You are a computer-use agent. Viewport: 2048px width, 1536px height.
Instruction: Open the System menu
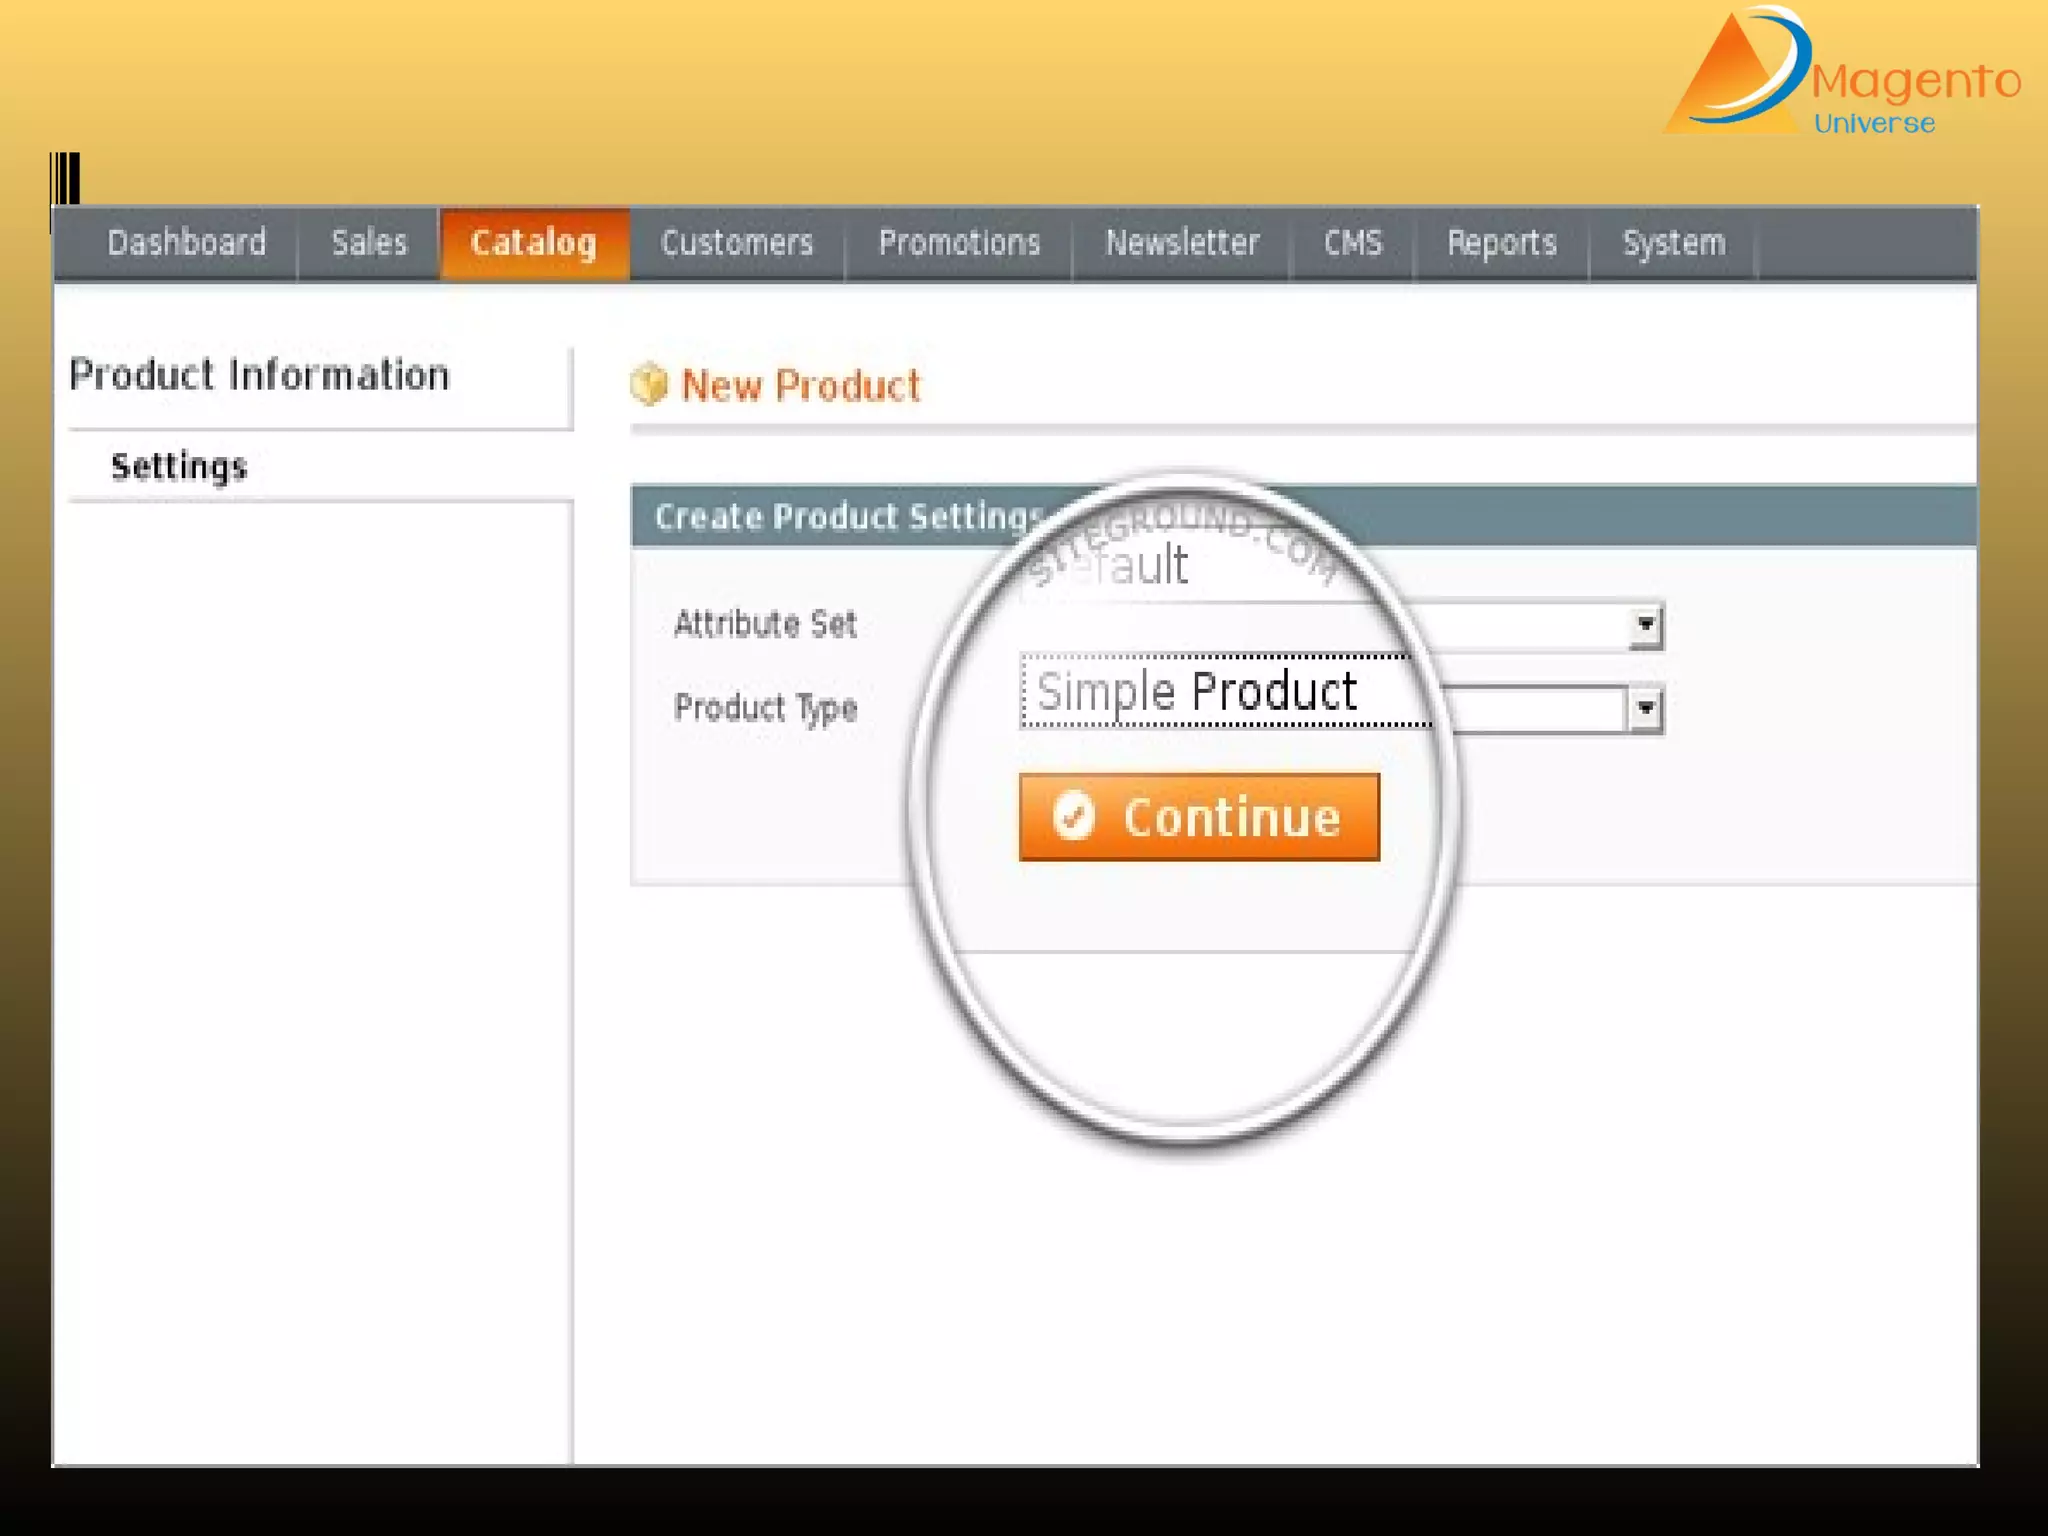click(x=1674, y=243)
